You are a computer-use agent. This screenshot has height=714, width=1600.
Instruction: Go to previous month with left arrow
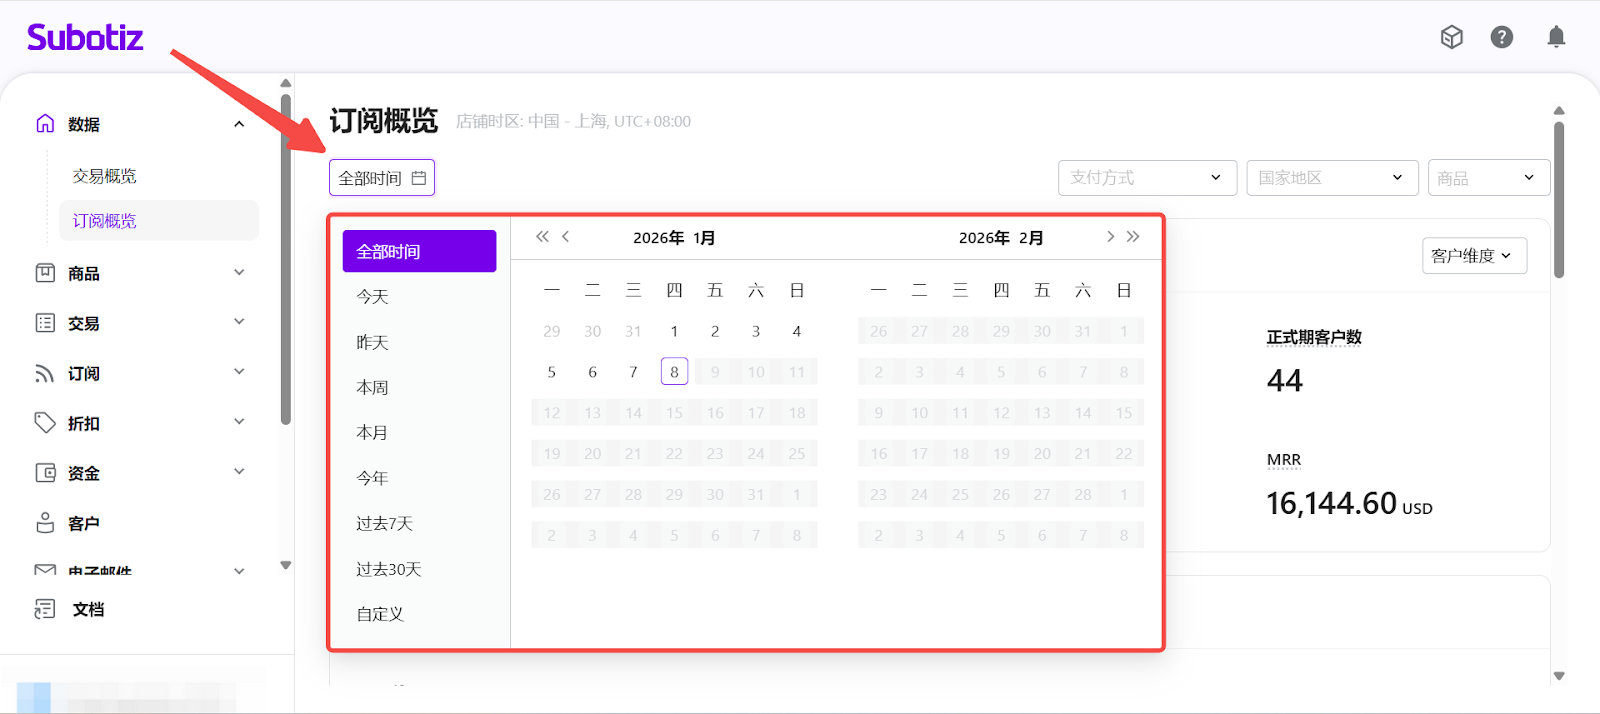(566, 237)
